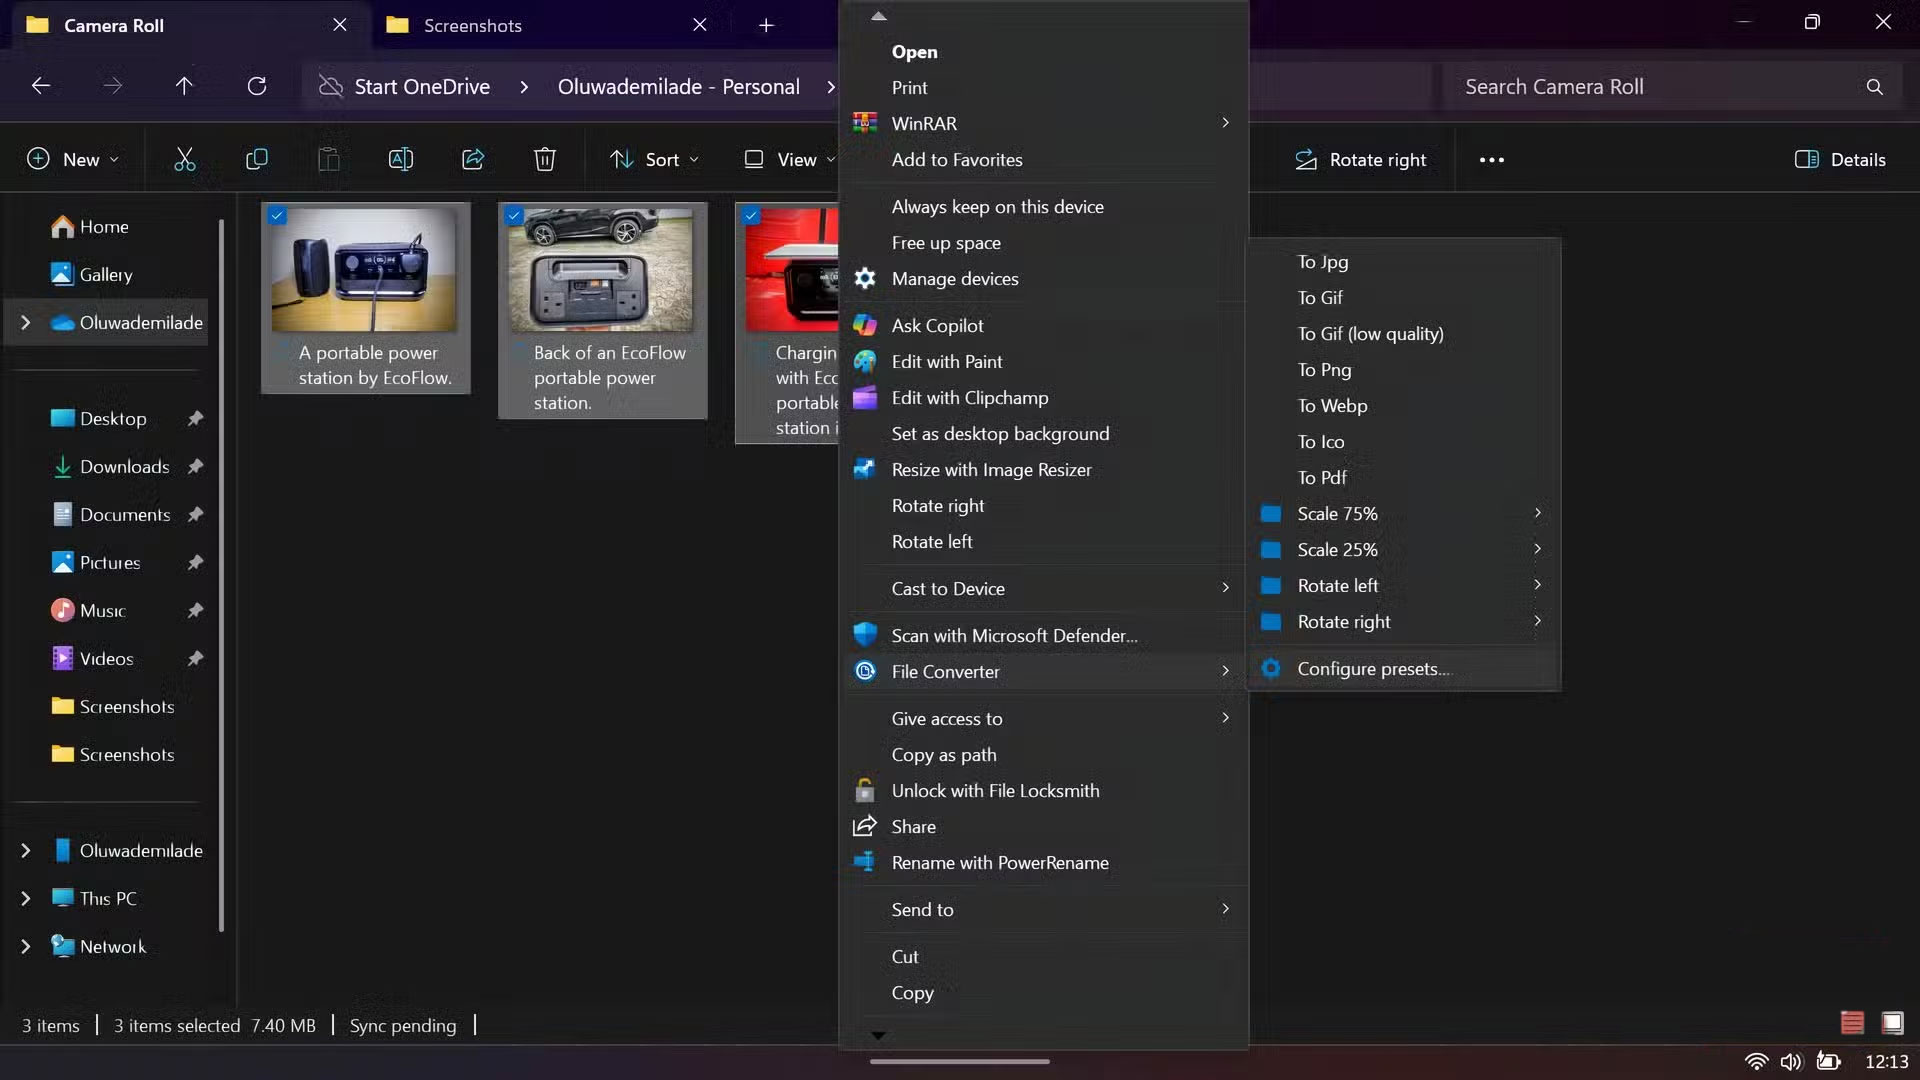Click the Refresh icon in navigation bar
Viewport: 1920px width, 1080px height.
click(x=257, y=86)
